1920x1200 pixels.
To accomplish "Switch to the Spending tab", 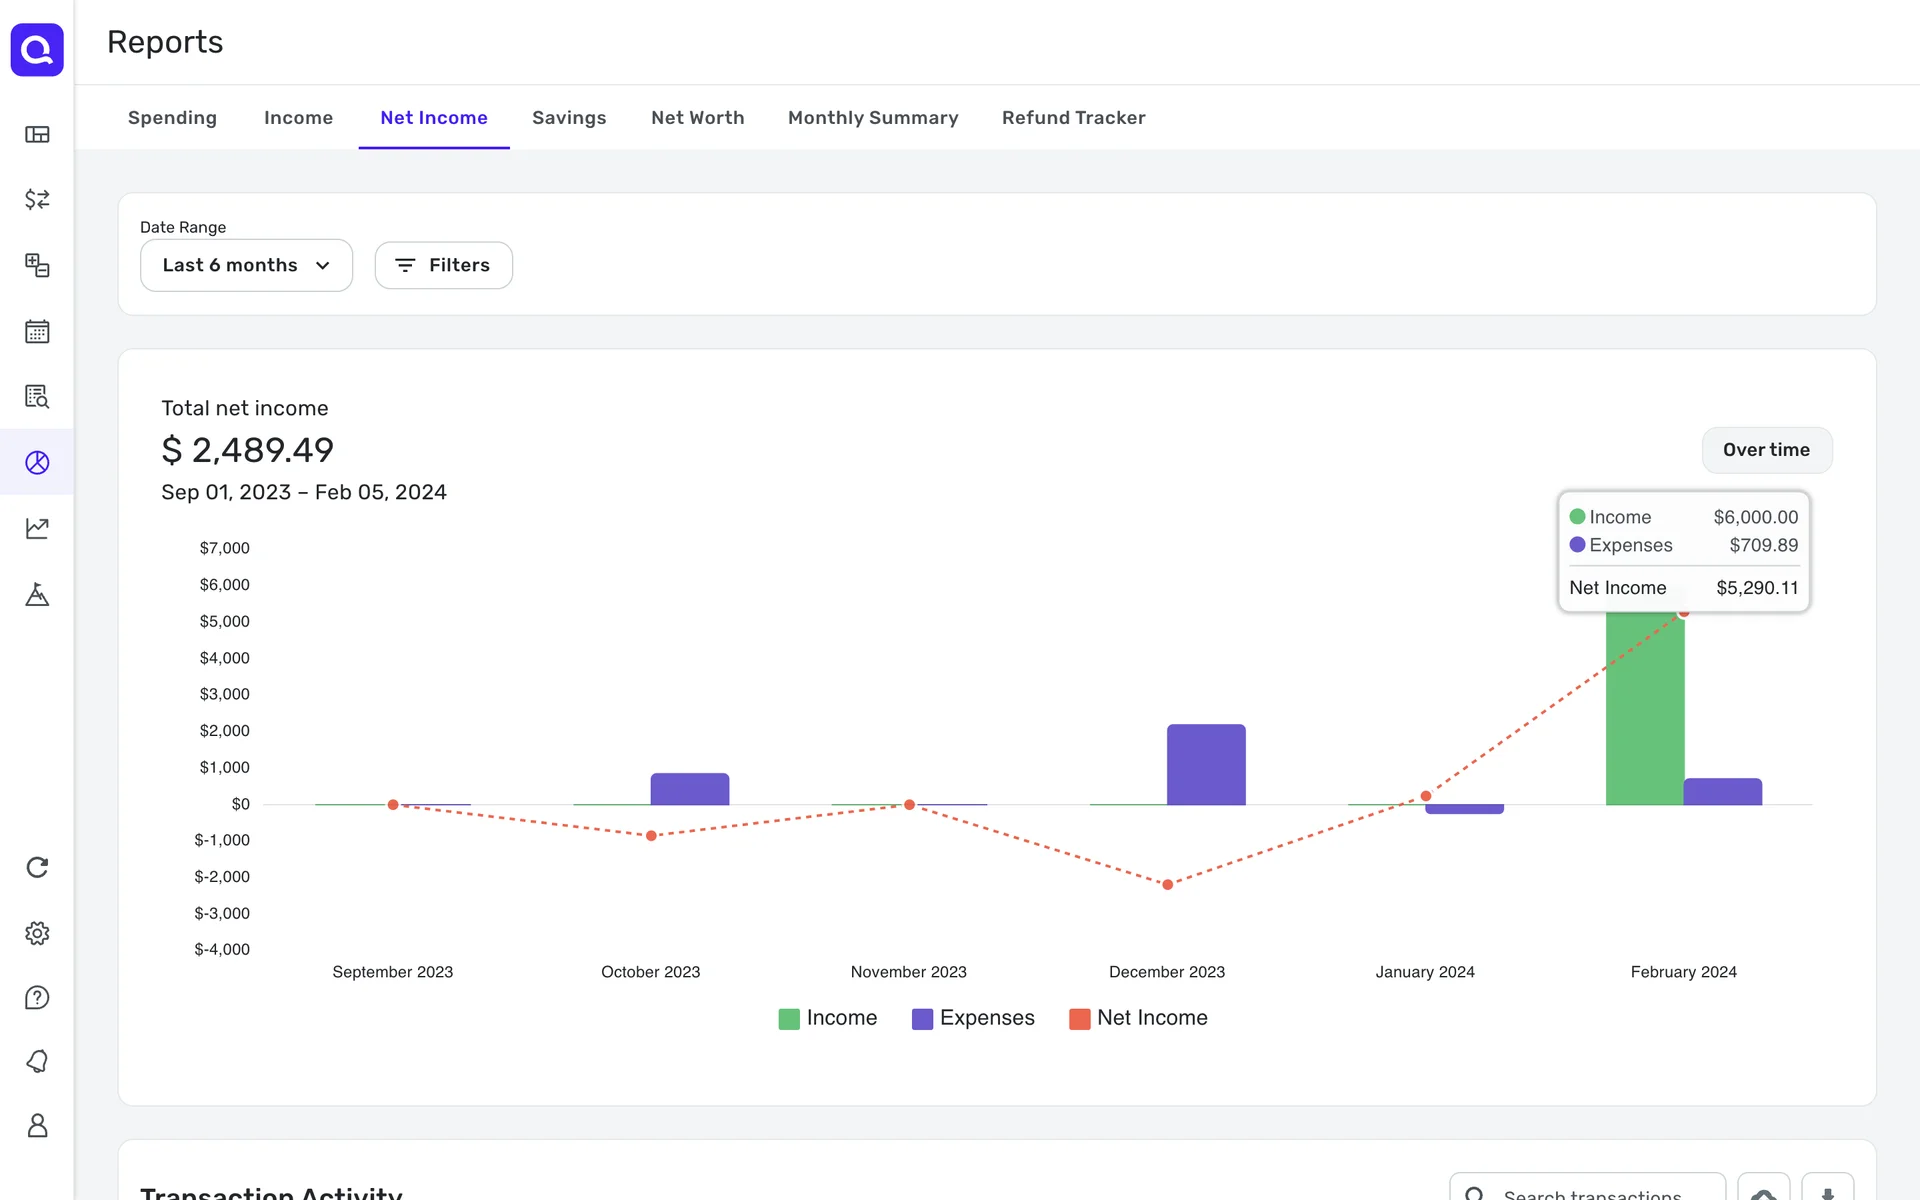I will [172, 118].
